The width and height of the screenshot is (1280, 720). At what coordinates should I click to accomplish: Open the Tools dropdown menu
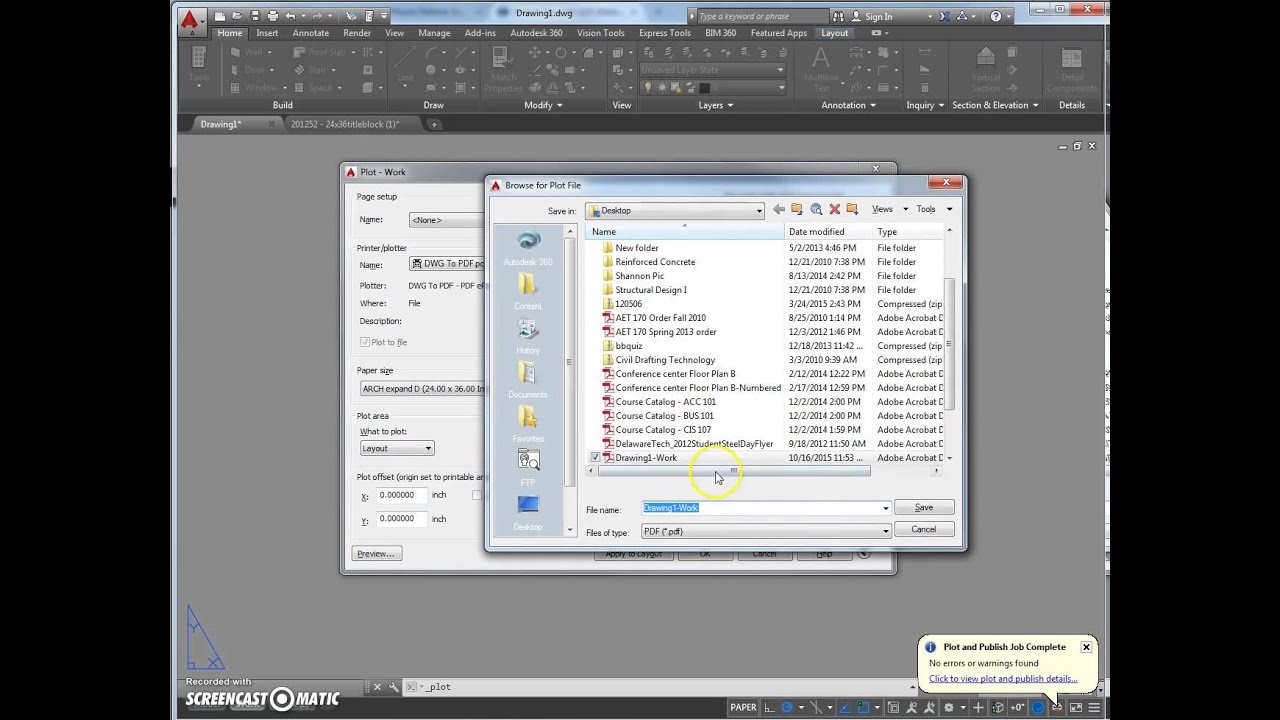(933, 209)
